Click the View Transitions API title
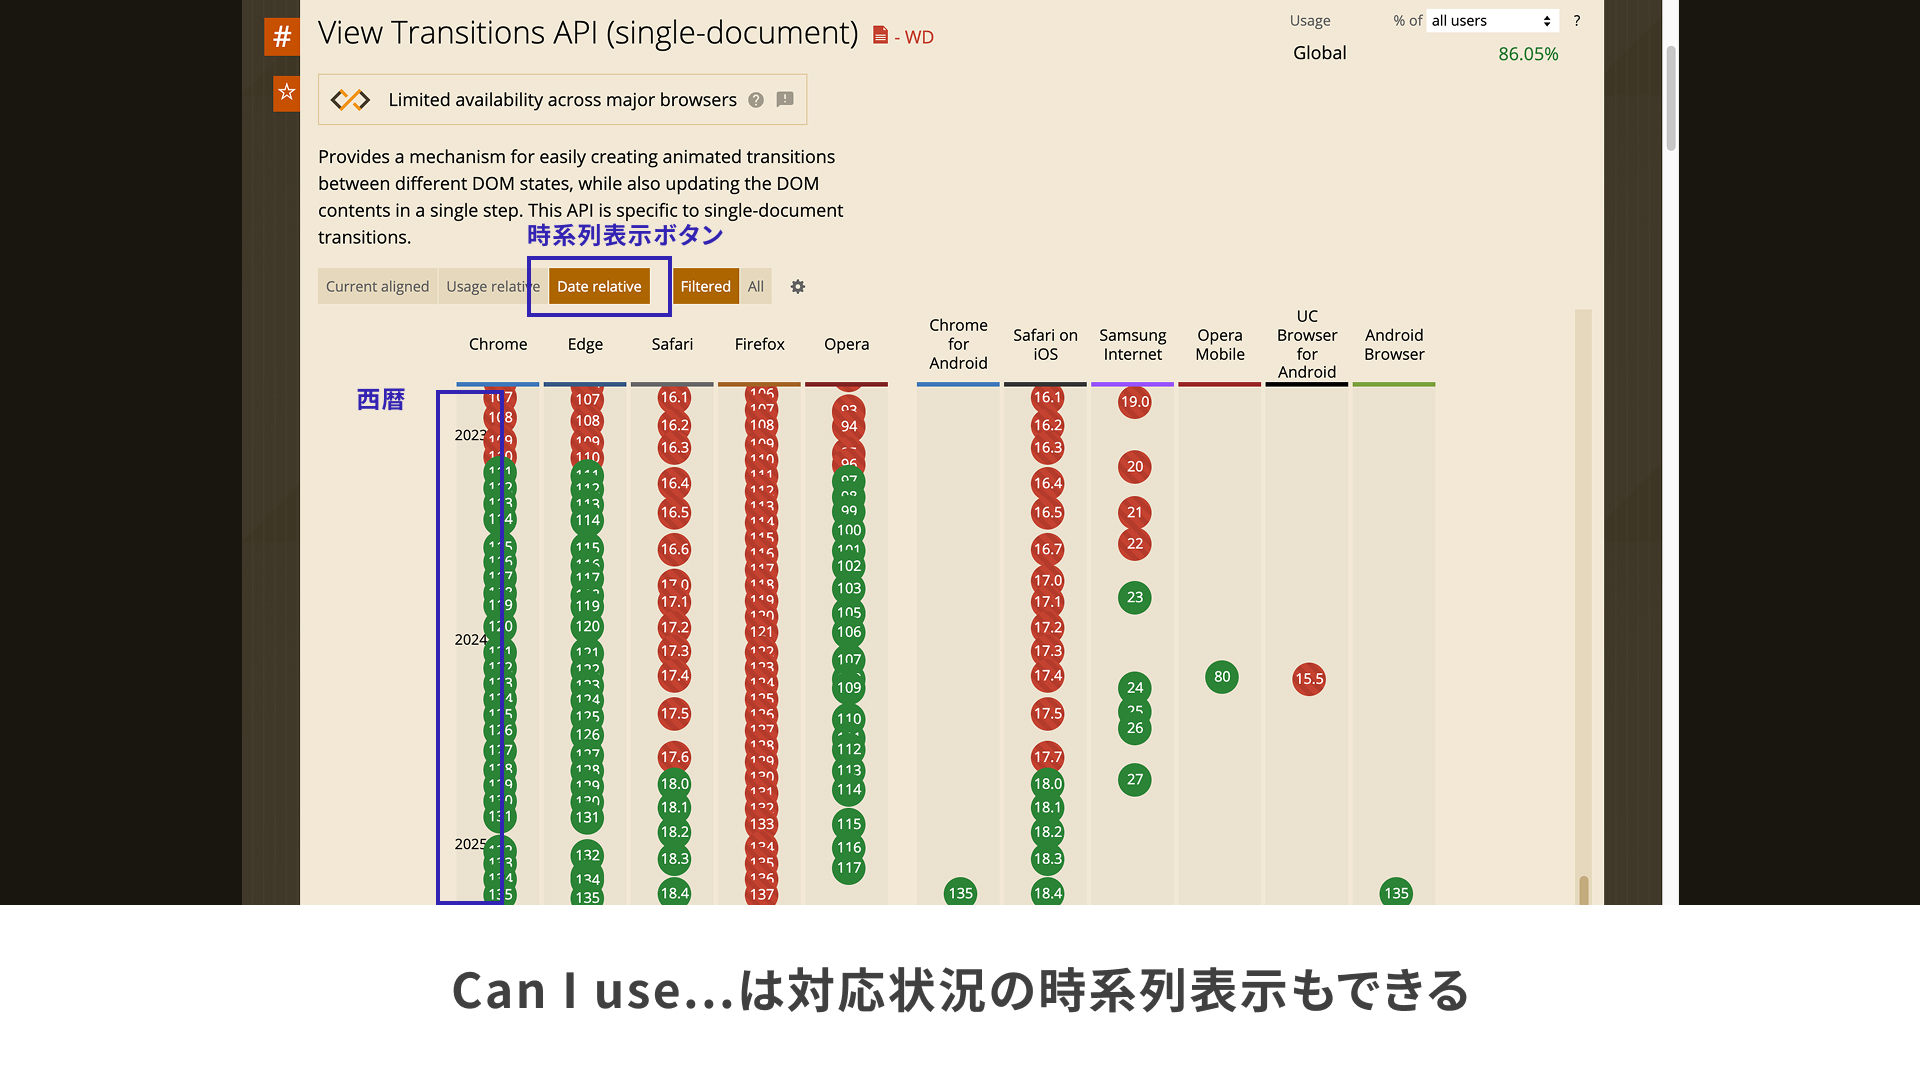This screenshot has width=1920, height=1080. pos(588,33)
